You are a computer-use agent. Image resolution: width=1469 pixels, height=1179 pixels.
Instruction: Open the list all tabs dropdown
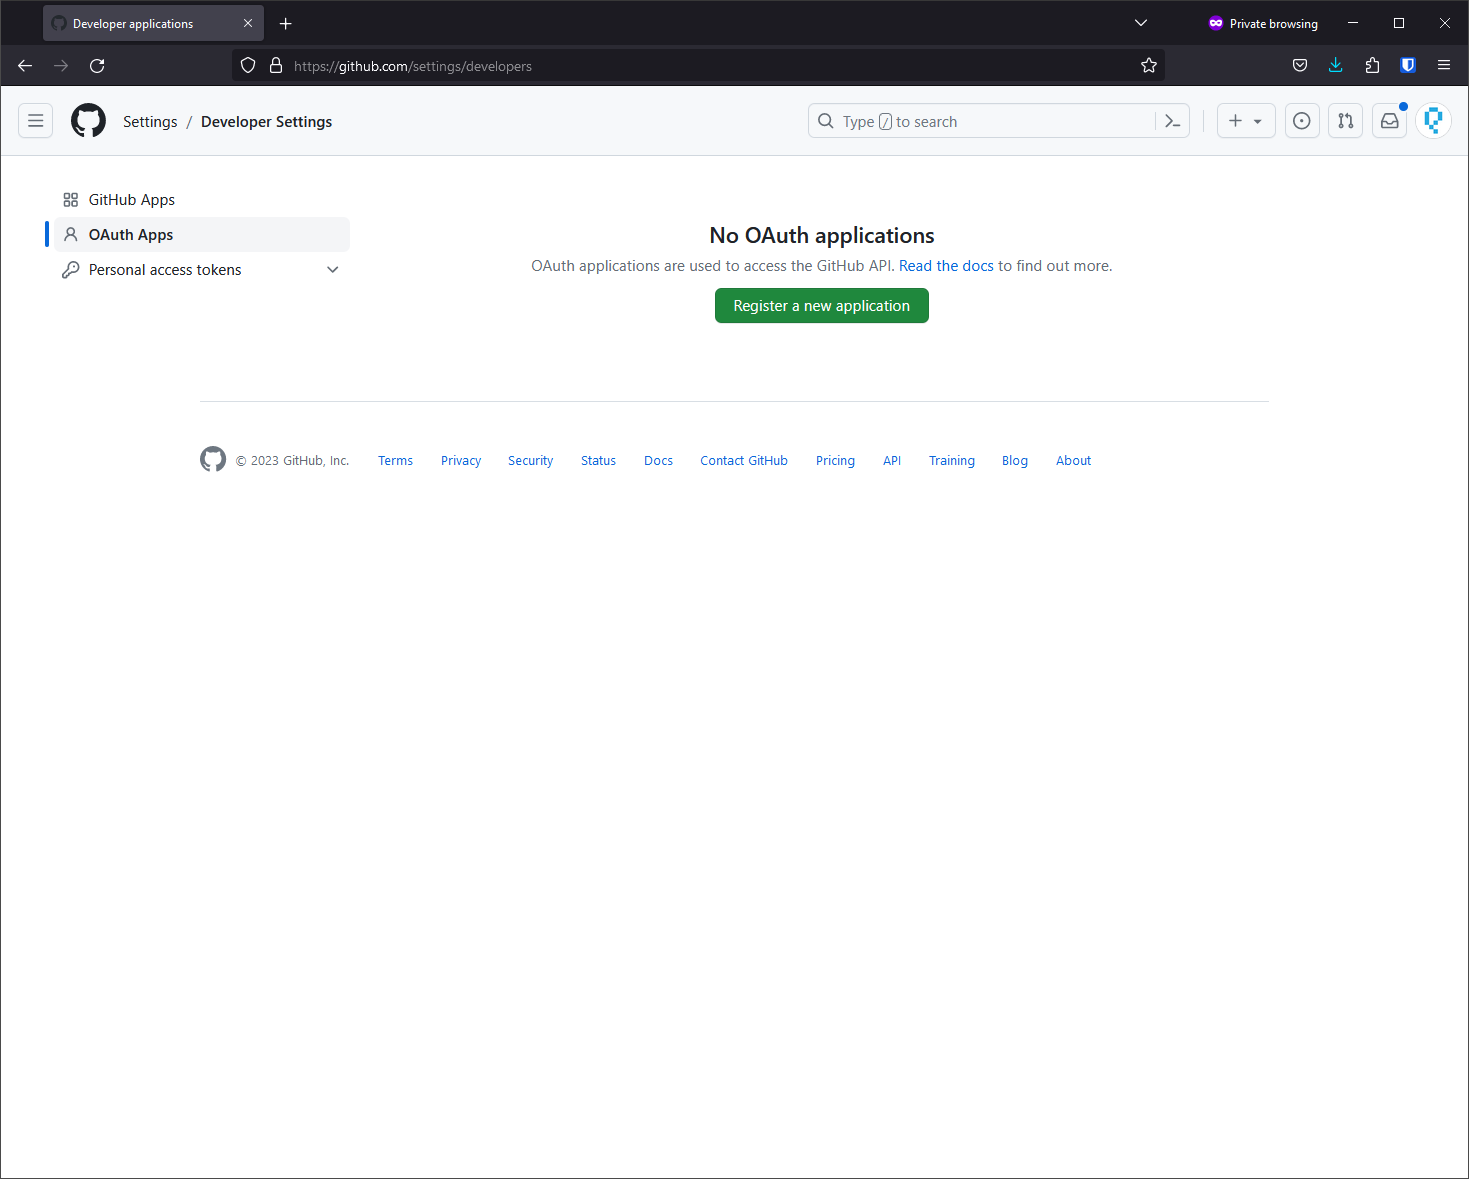point(1140,23)
